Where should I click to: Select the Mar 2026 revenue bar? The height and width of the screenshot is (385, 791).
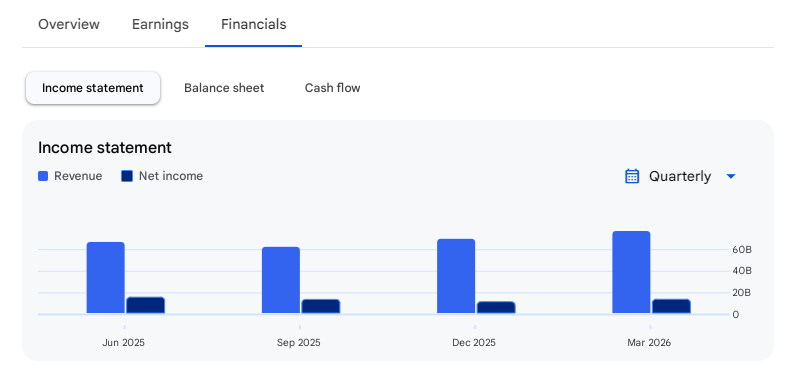click(x=631, y=272)
